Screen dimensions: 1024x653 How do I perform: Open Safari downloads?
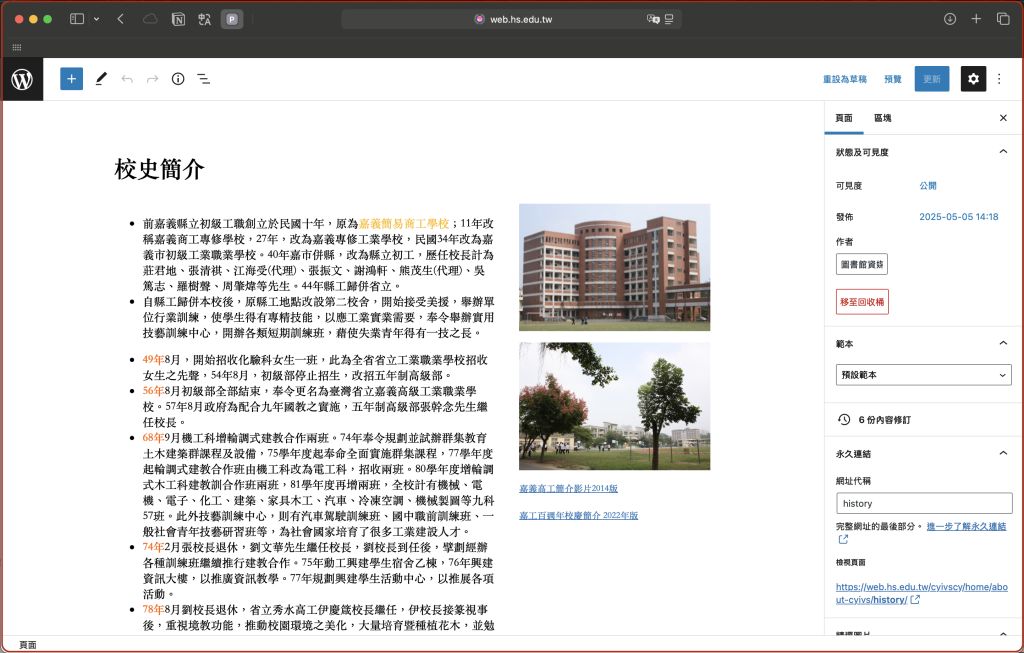950,19
